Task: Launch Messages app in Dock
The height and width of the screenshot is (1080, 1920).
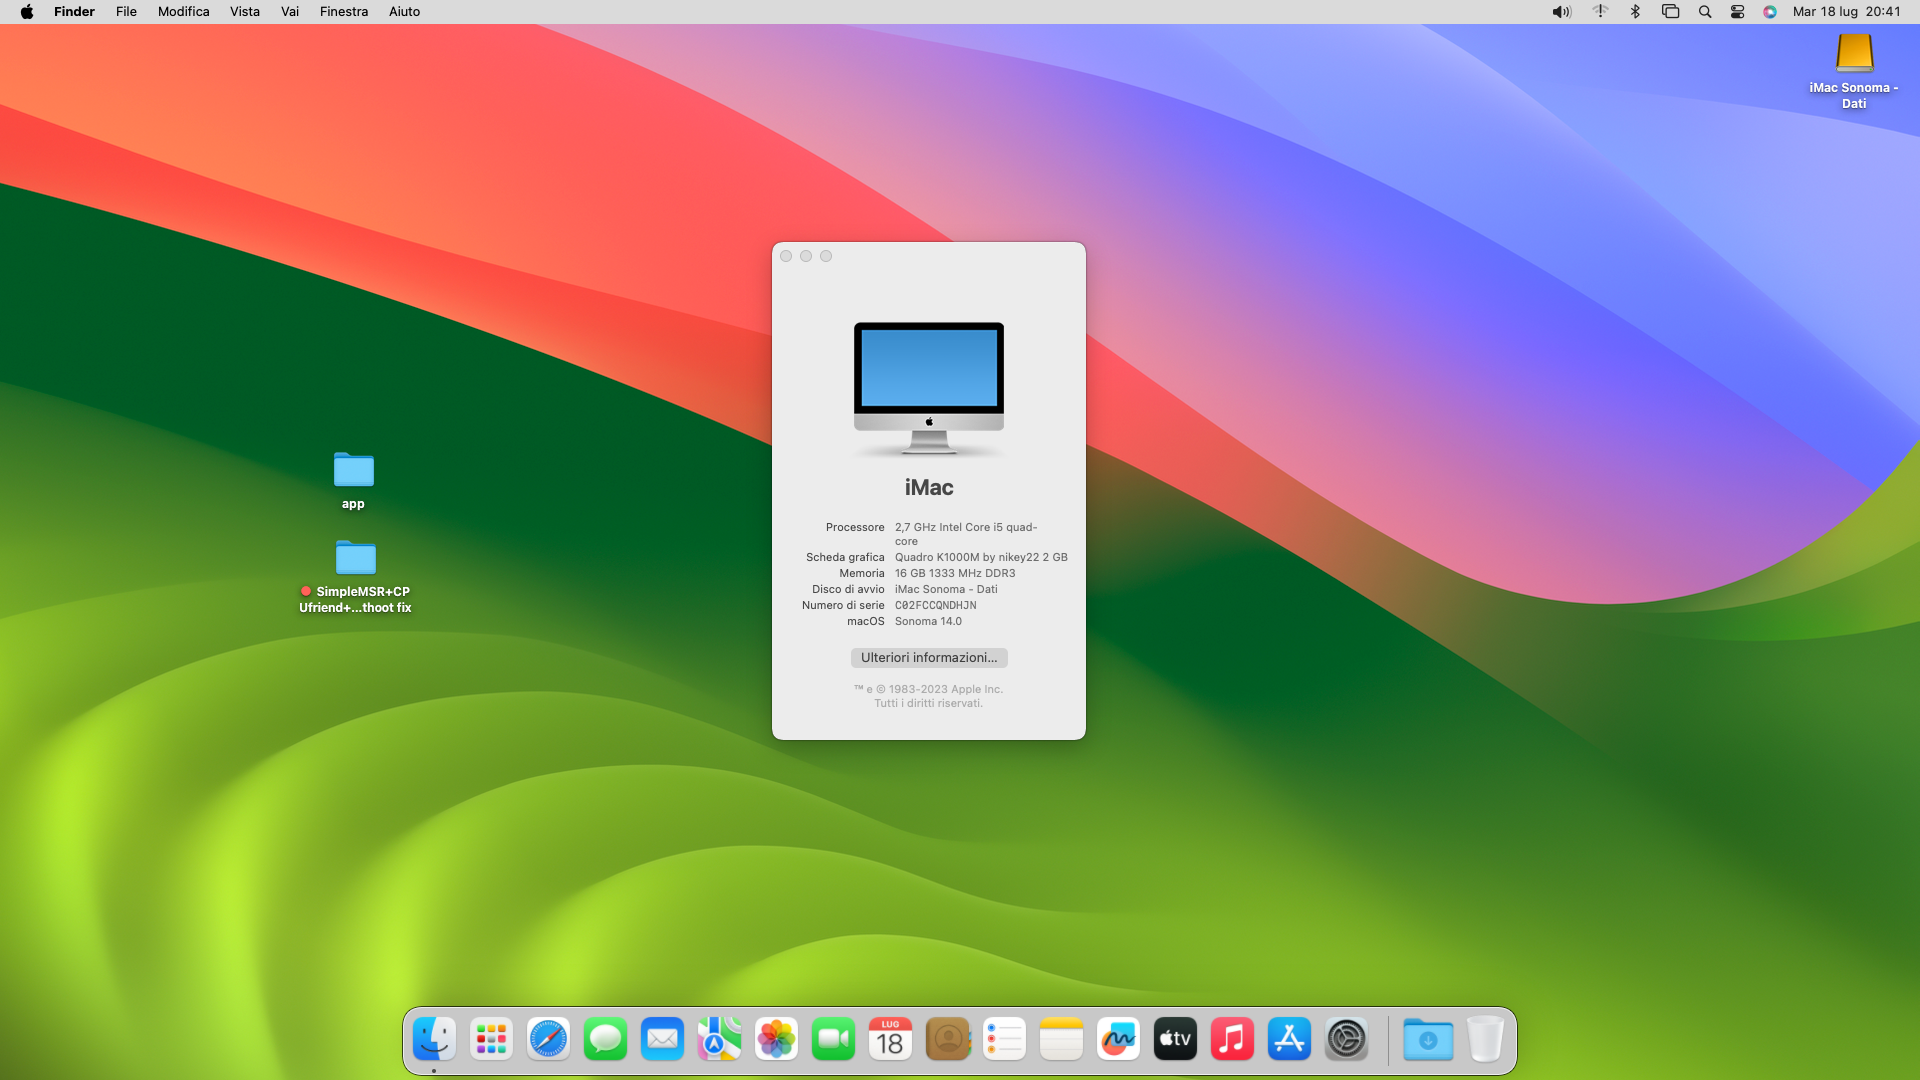Action: tap(605, 1040)
